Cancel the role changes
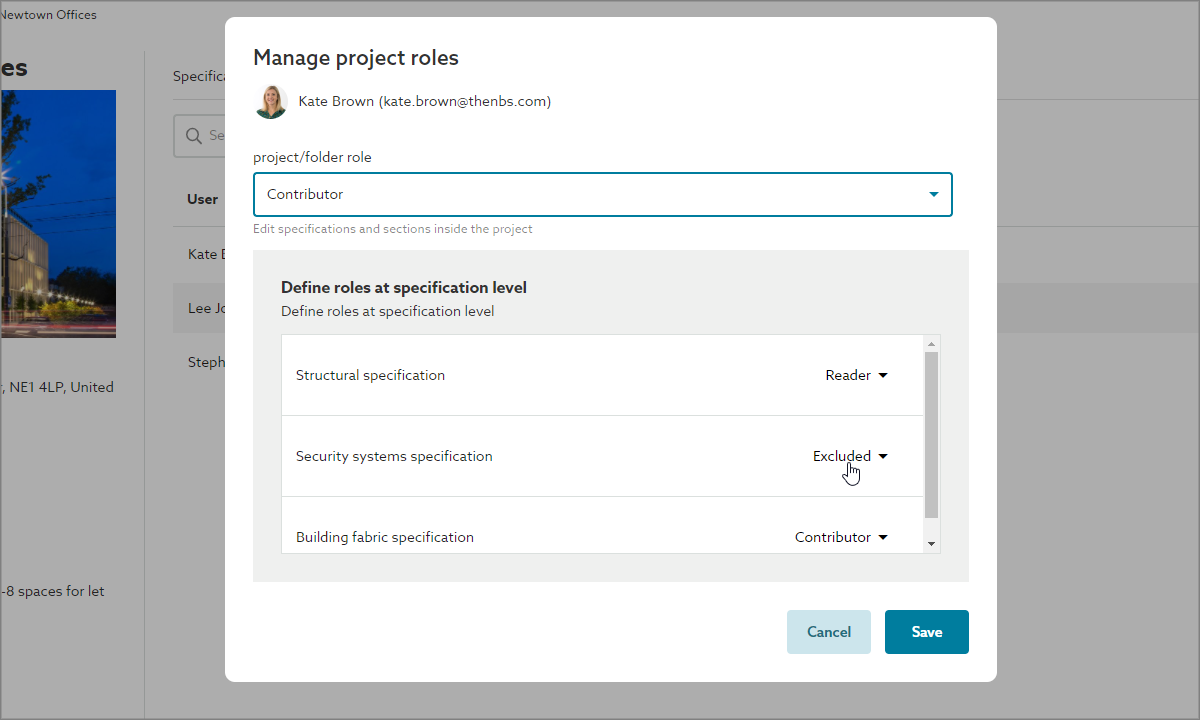The image size is (1200, 720). pos(828,632)
